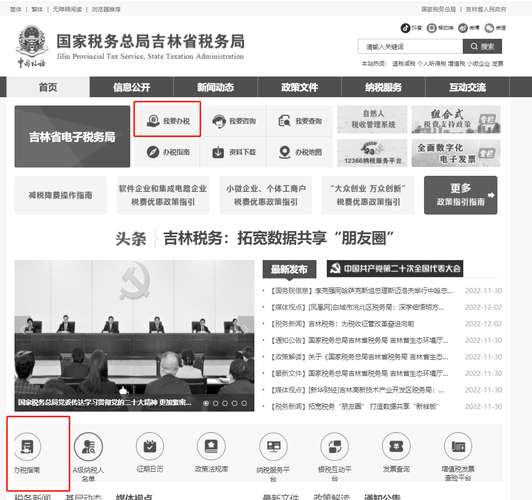
Task: Open 办税指南 compass icon beside 资料下载
Action: [153, 152]
